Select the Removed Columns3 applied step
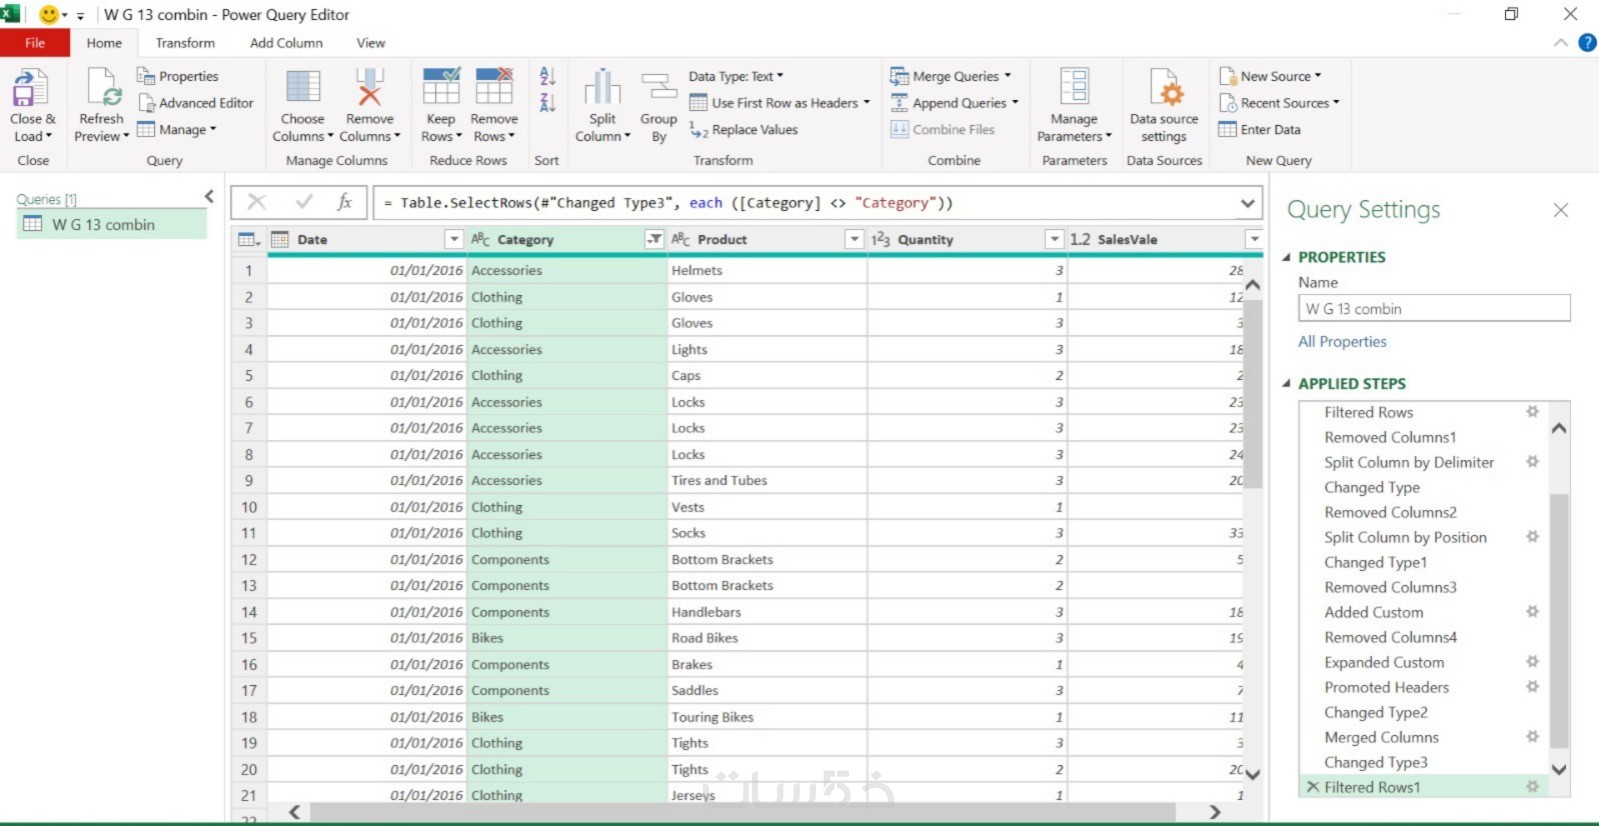The image size is (1599, 826). 1390,587
